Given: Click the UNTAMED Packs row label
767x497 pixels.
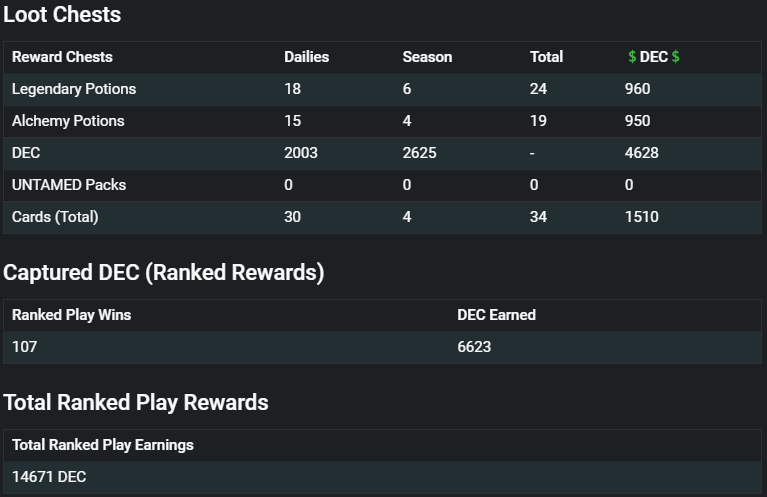Looking at the screenshot, I should 69,185.
